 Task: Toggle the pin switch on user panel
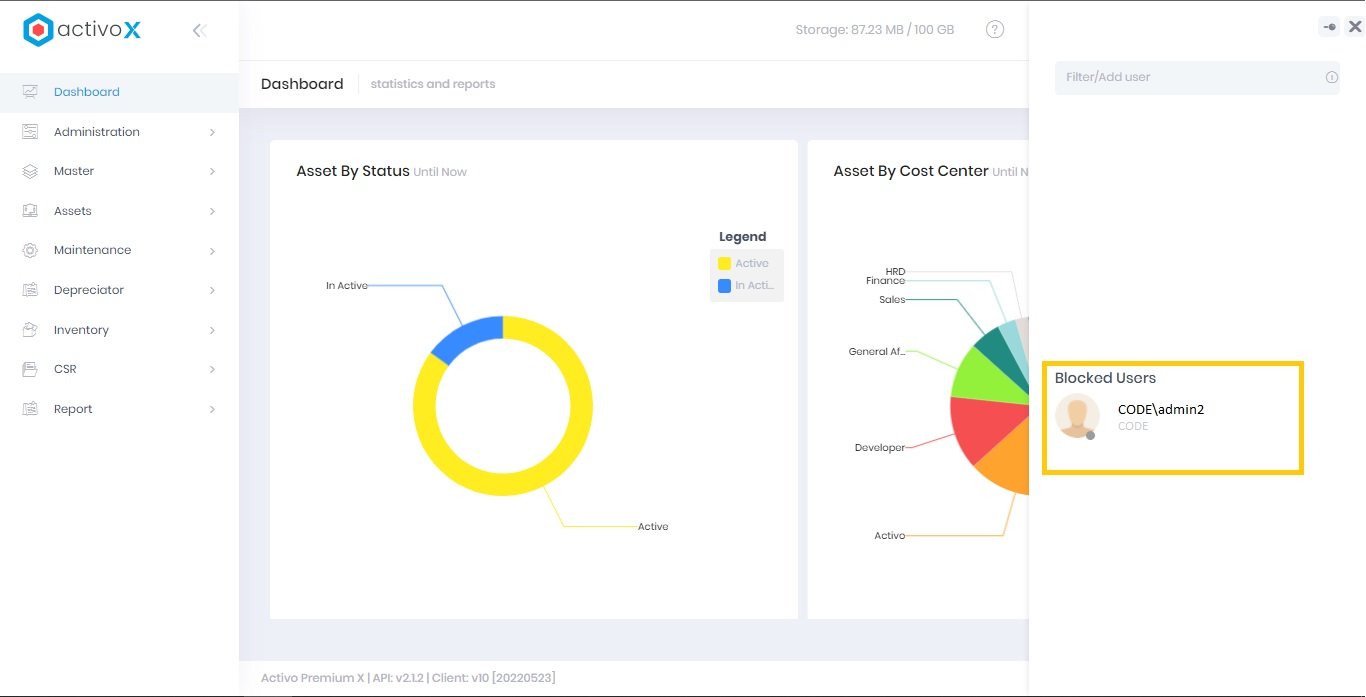coord(1328,28)
